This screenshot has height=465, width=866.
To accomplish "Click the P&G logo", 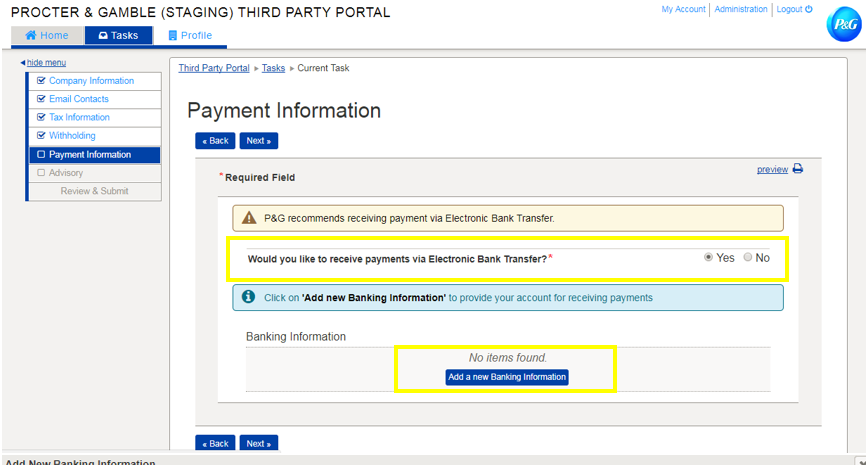I will pos(843,24).
